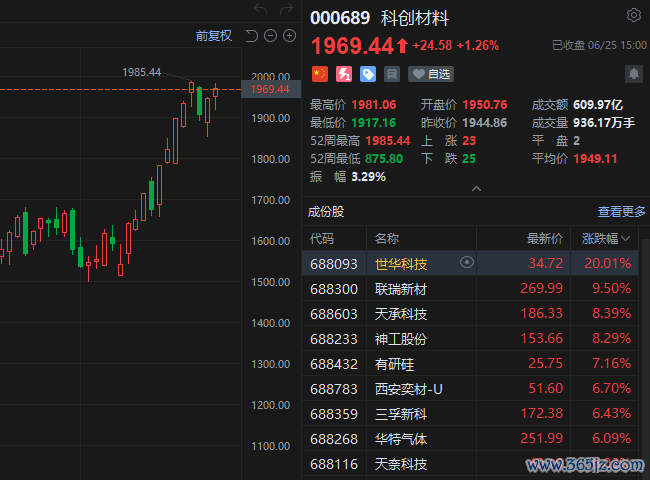Click 名称 column header

387,238
